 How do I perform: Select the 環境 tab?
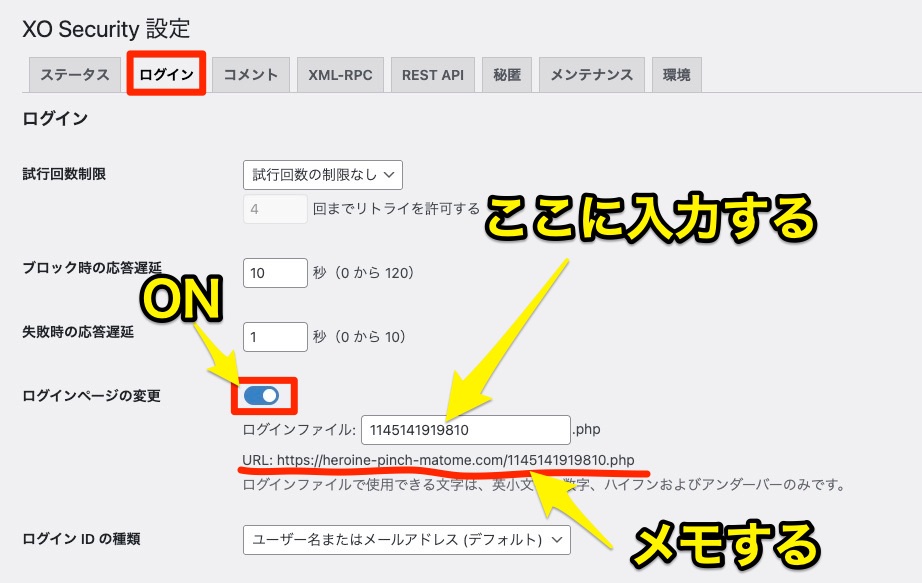(676, 75)
